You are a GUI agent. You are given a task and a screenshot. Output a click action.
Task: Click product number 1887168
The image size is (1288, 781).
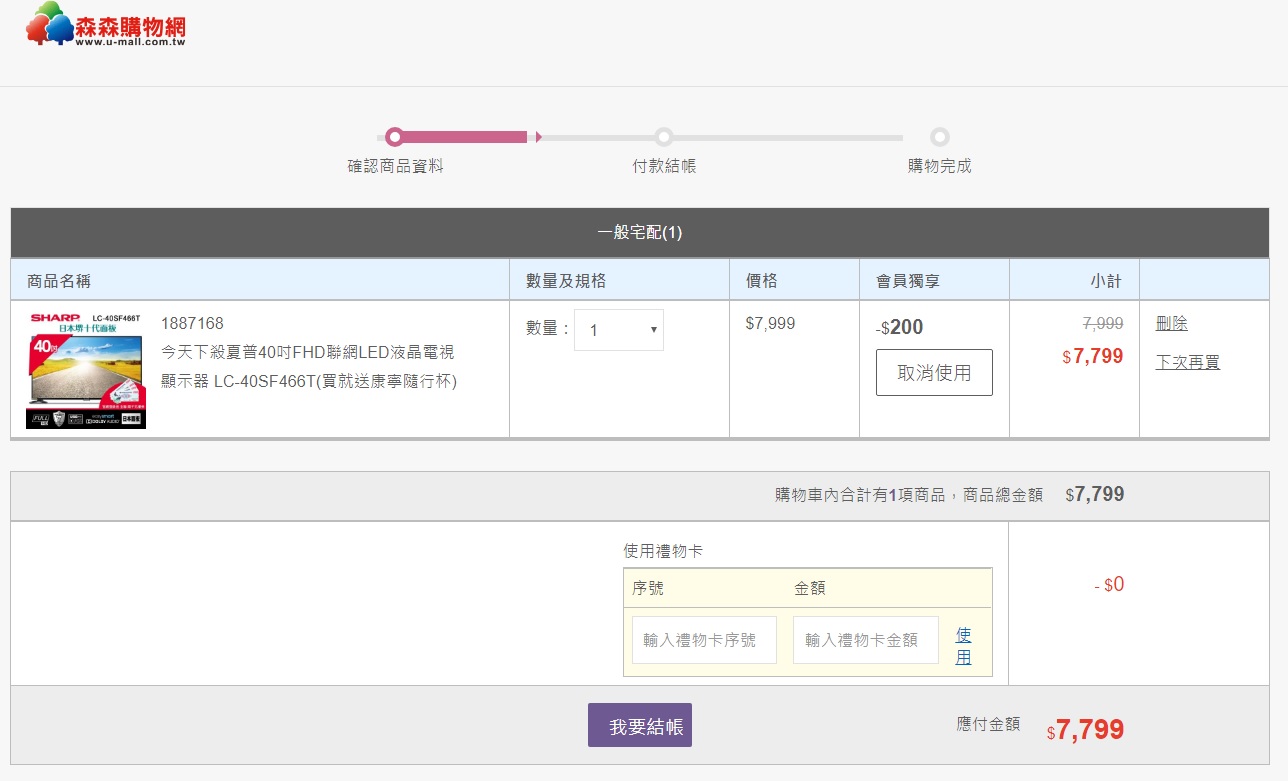[x=192, y=323]
